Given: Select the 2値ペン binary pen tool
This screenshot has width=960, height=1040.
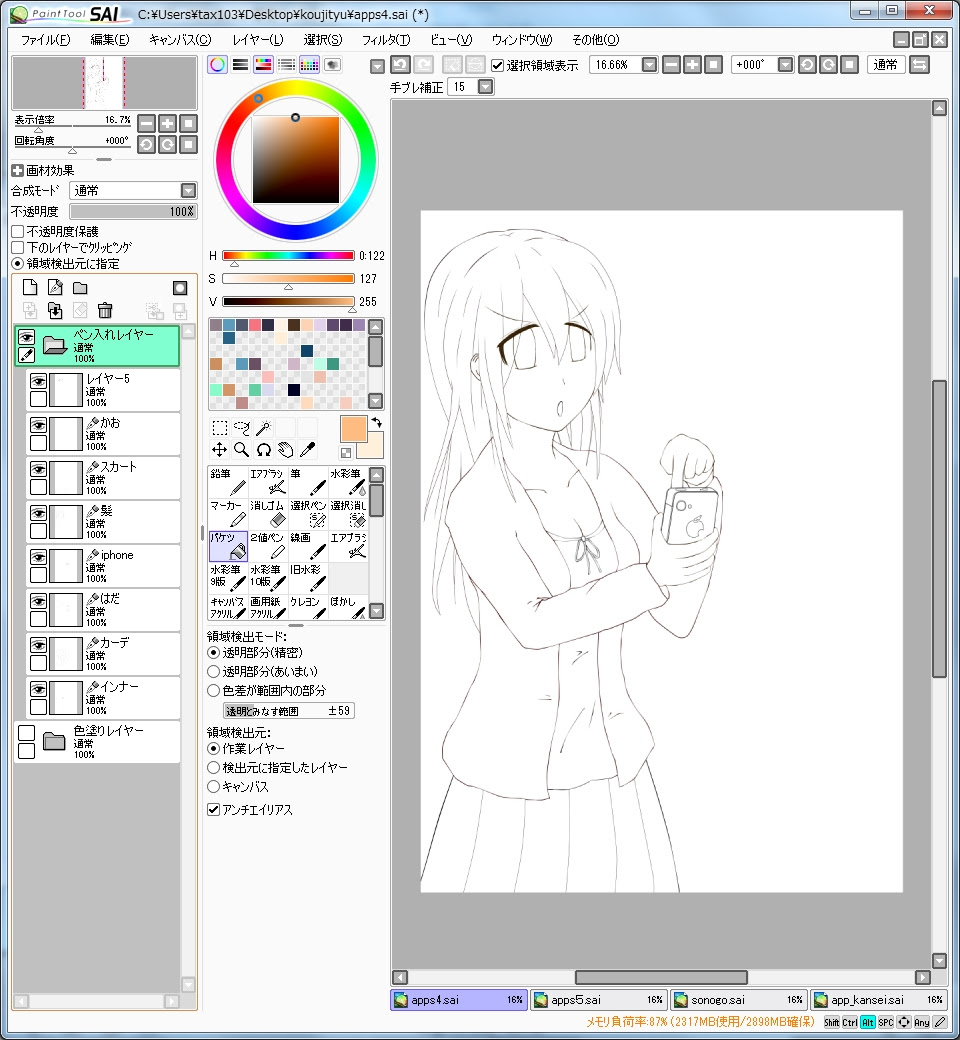Looking at the screenshot, I should point(268,546).
